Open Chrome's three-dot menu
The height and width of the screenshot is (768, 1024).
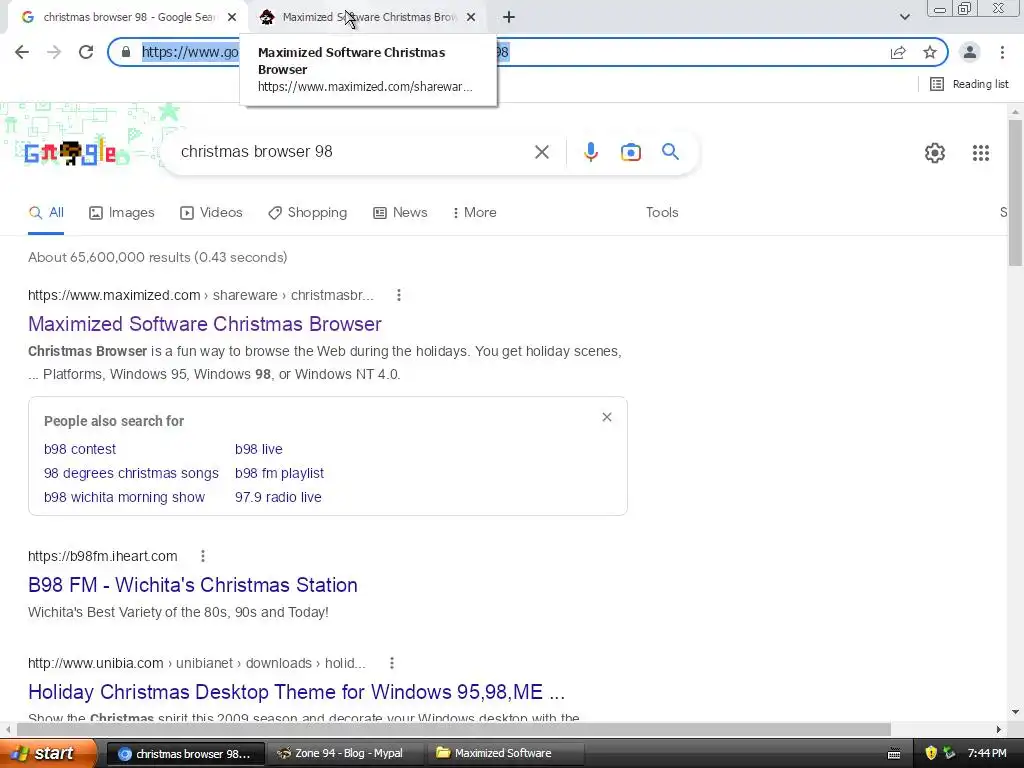point(1002,52)
